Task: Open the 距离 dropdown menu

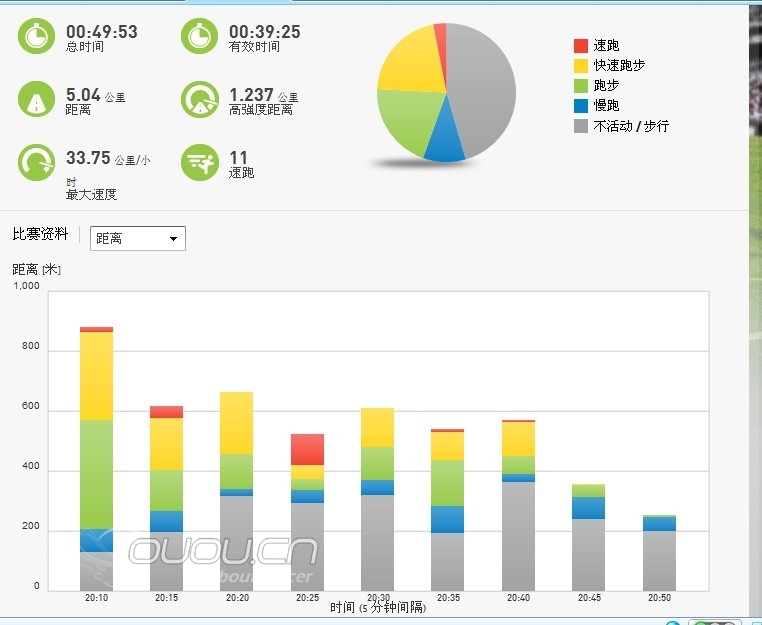Action: [x=138, y=238]
